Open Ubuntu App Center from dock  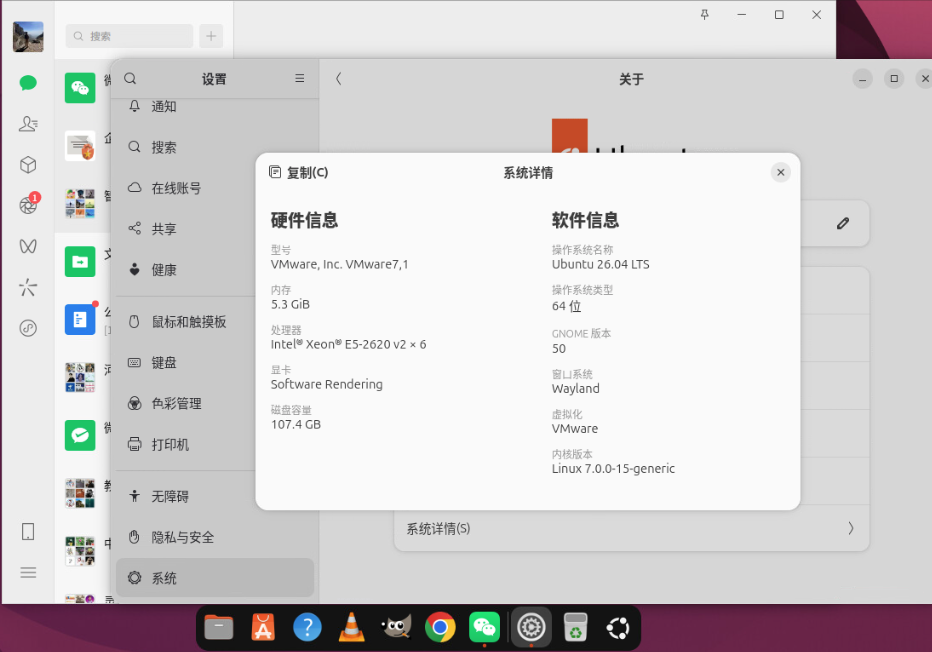tap(263, 628)
